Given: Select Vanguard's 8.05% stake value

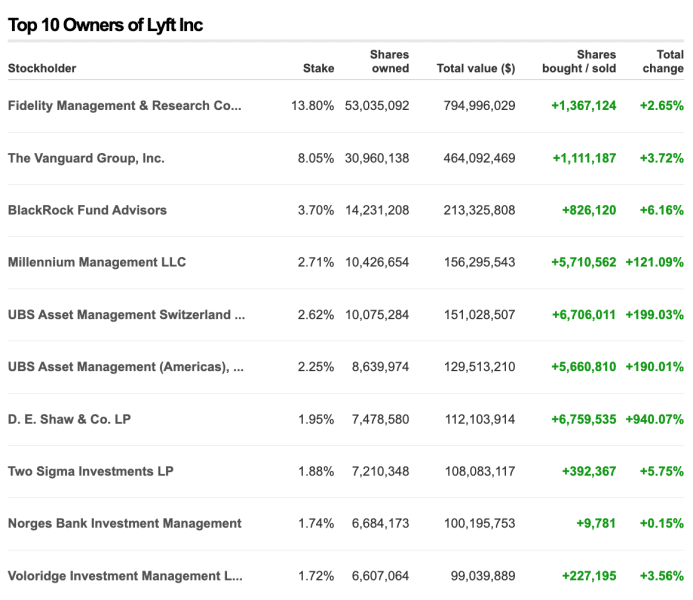Looking at the screenshot, I should point(316,158).
